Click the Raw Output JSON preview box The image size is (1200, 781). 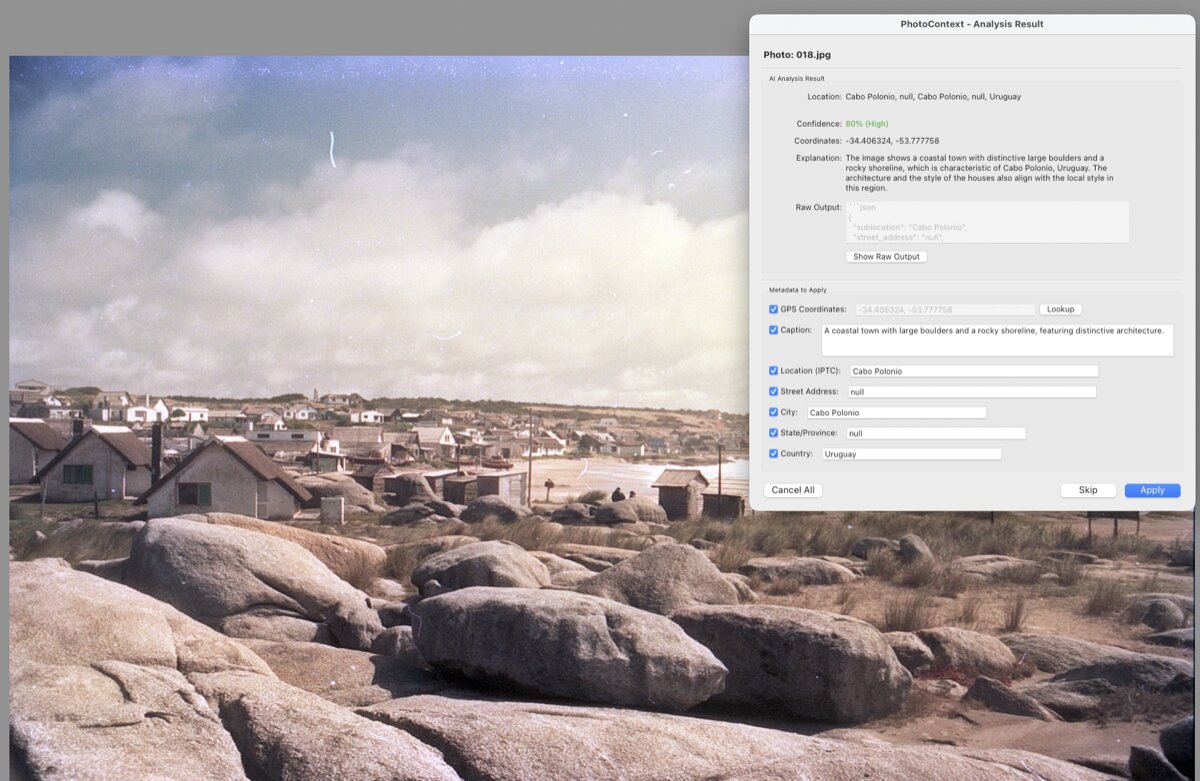click(987, 222)
